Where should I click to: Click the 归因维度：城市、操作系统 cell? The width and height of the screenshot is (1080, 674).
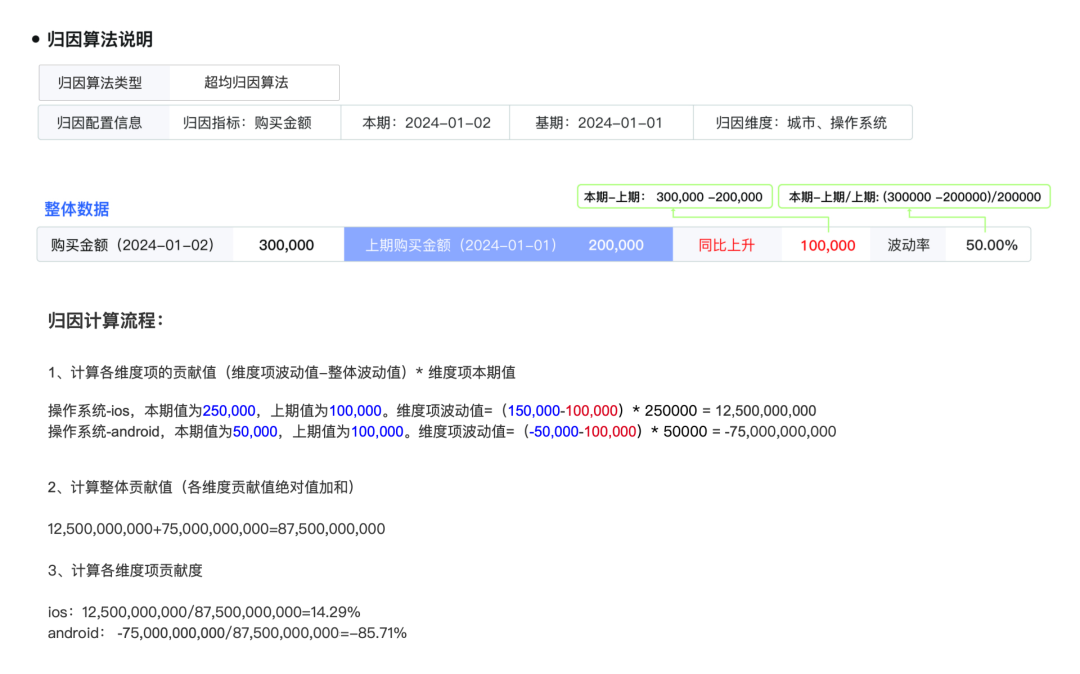coord(803,123)
